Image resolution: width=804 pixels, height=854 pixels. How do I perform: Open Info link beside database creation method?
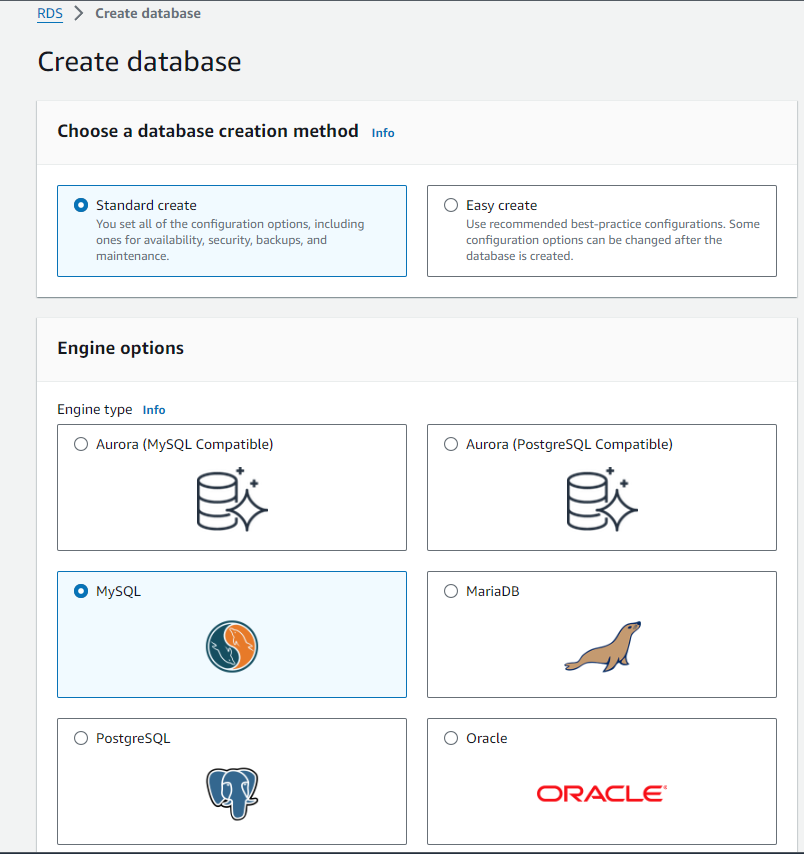383,132
